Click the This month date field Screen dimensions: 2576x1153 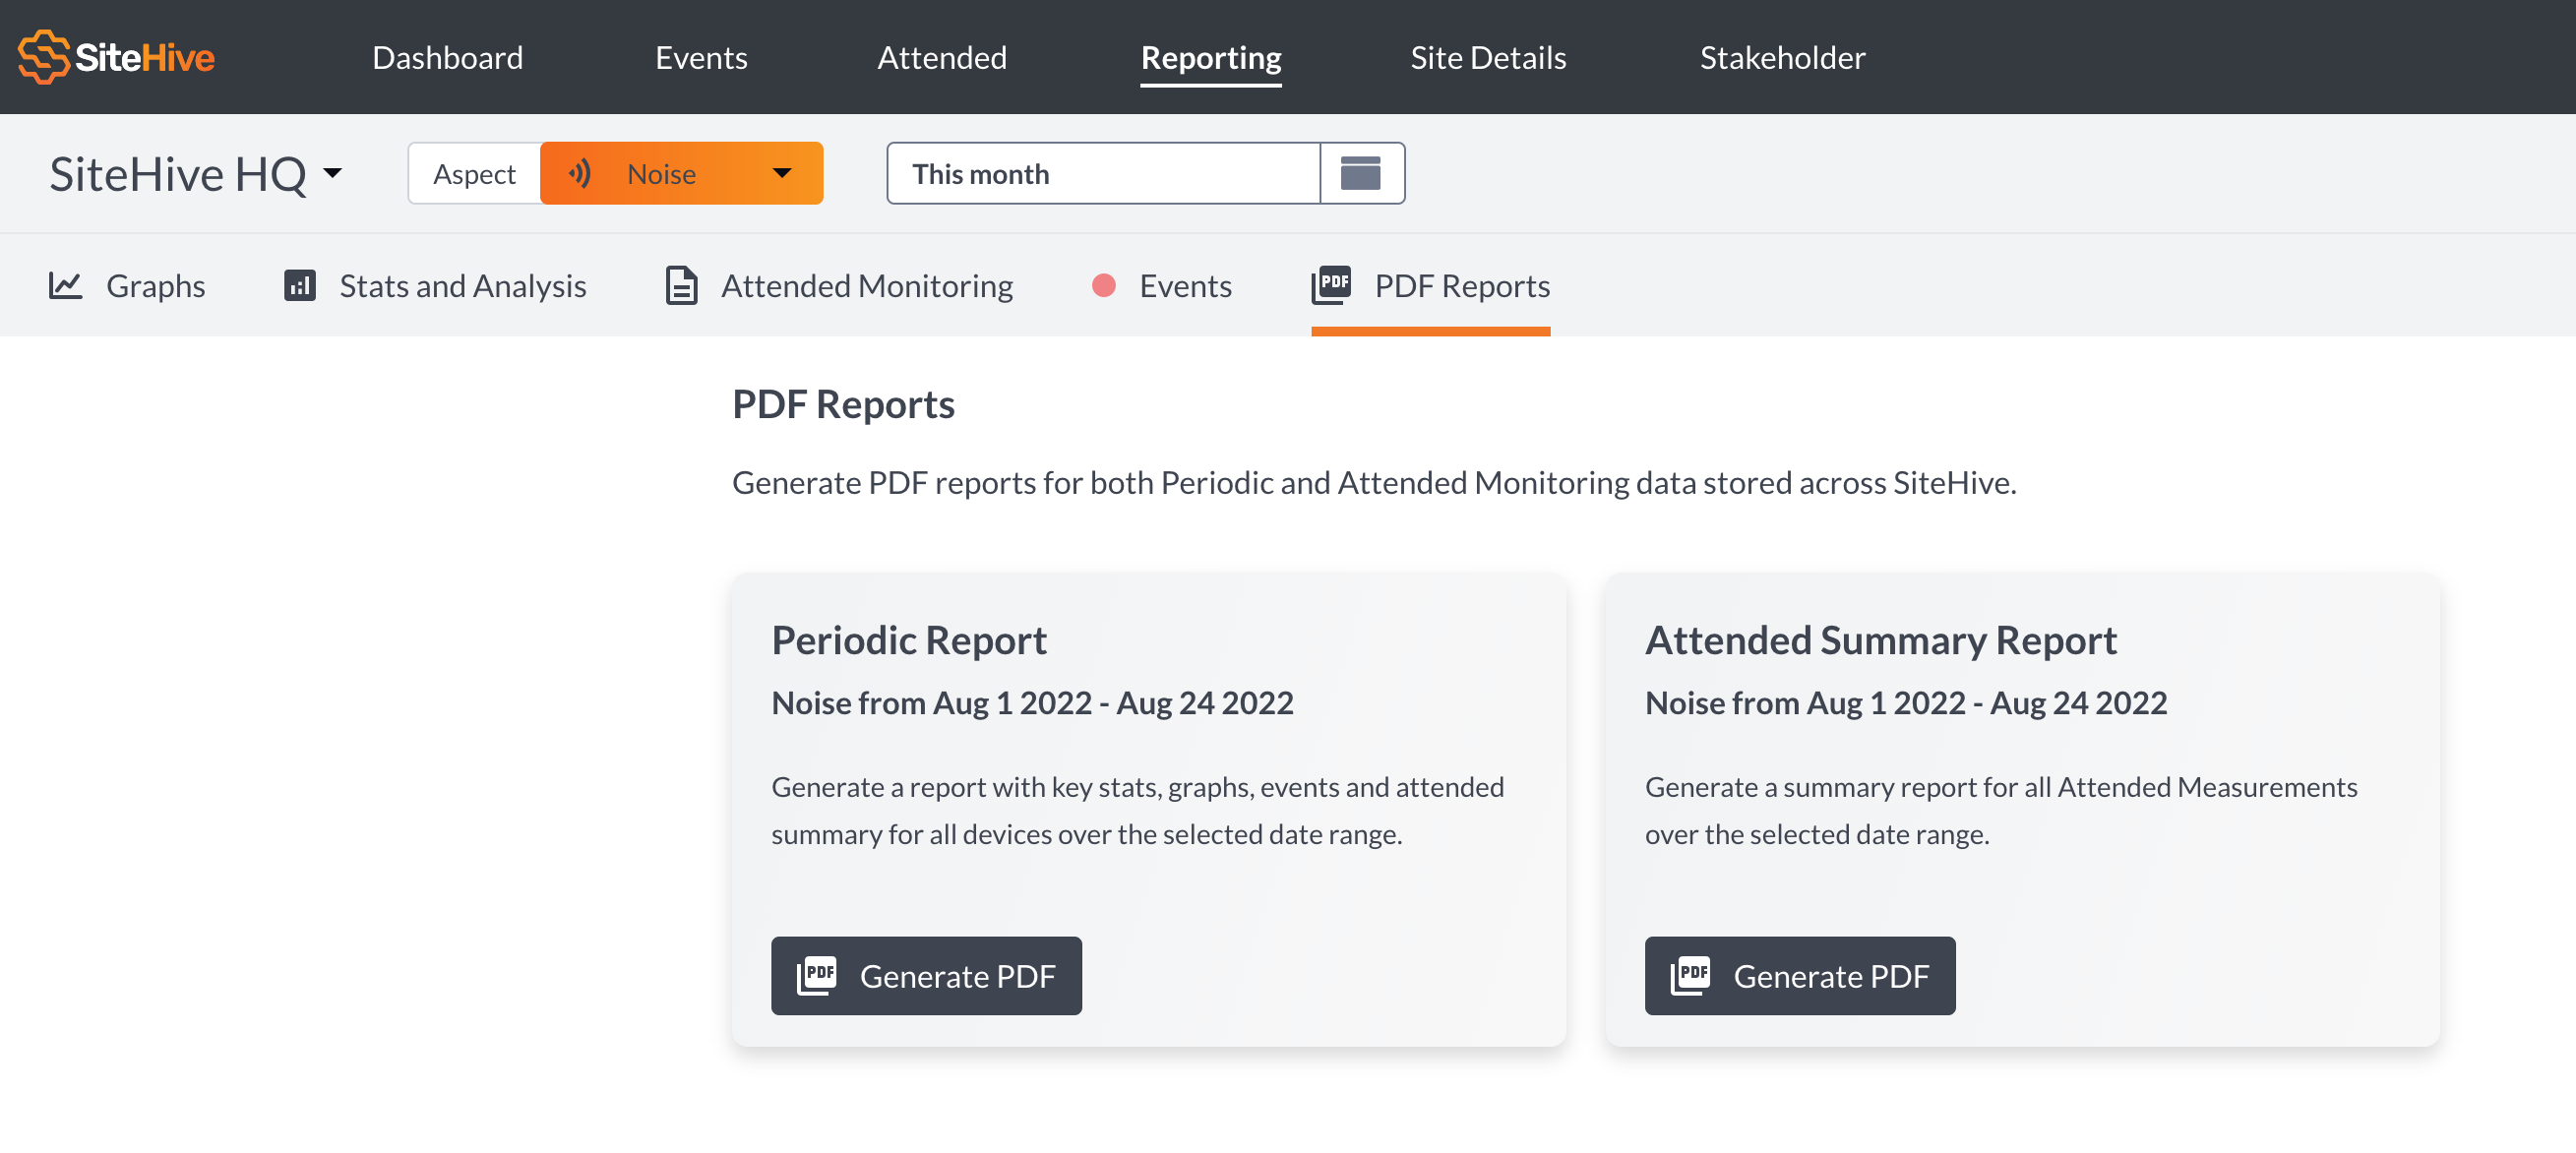(1103, 173)
